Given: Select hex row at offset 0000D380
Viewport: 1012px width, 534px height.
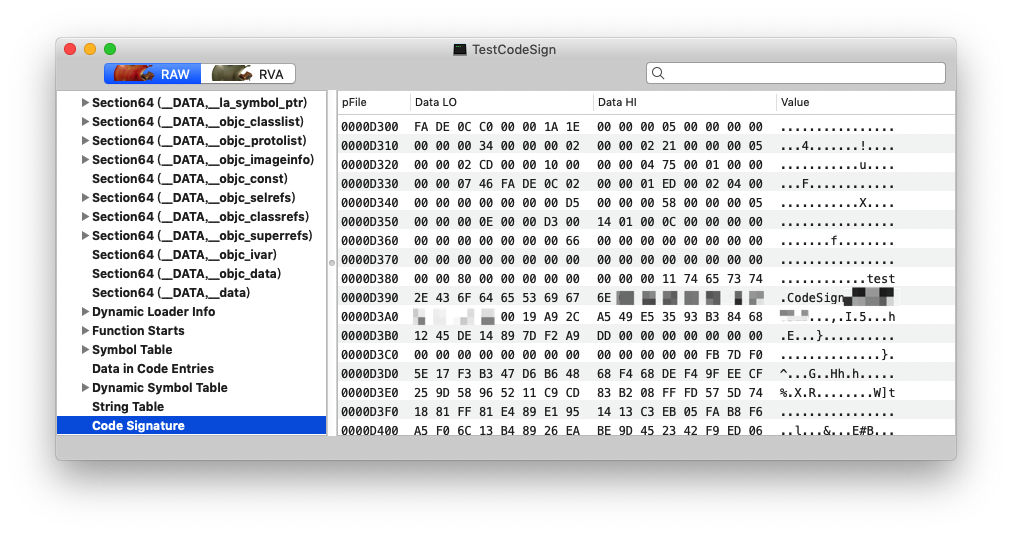Looking at the screenshot, I should 646,278.
